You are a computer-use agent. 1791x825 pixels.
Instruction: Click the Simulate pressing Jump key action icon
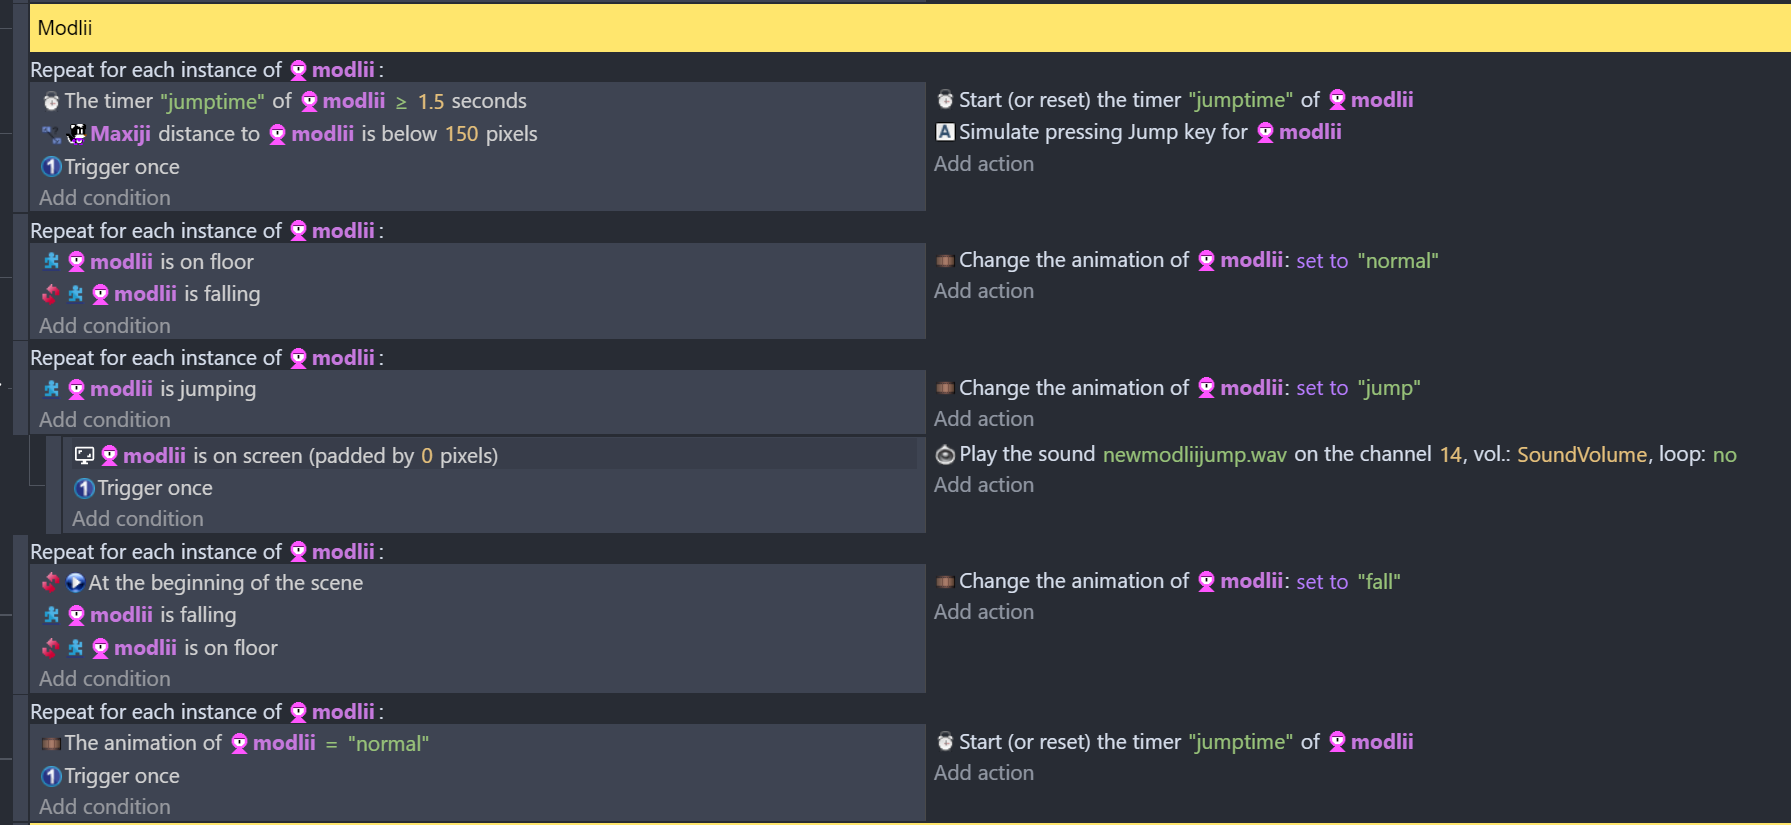point(945,132)
